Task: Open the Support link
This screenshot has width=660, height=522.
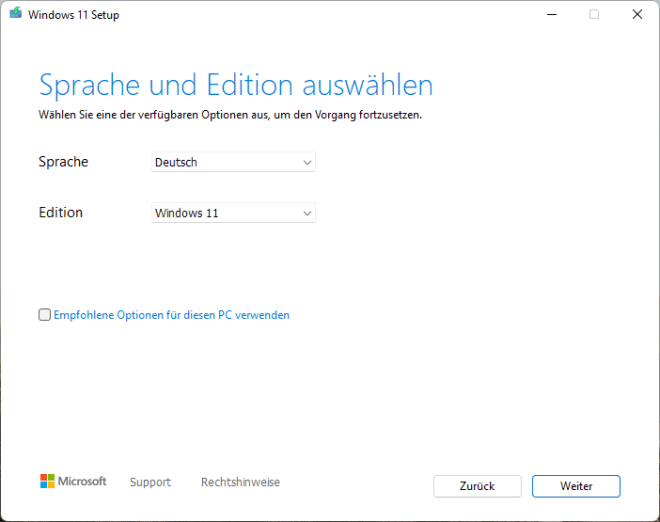Action: (x=150, y=482)
